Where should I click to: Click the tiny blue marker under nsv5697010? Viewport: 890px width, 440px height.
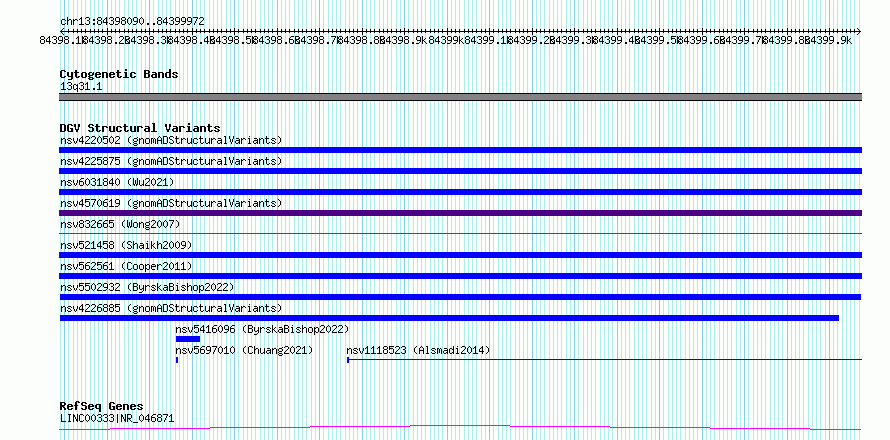click(177, 360)
